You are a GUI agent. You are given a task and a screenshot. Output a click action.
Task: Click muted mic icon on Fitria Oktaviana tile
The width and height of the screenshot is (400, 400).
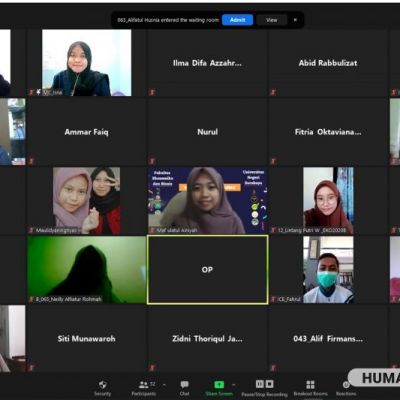tap(273, 161)
